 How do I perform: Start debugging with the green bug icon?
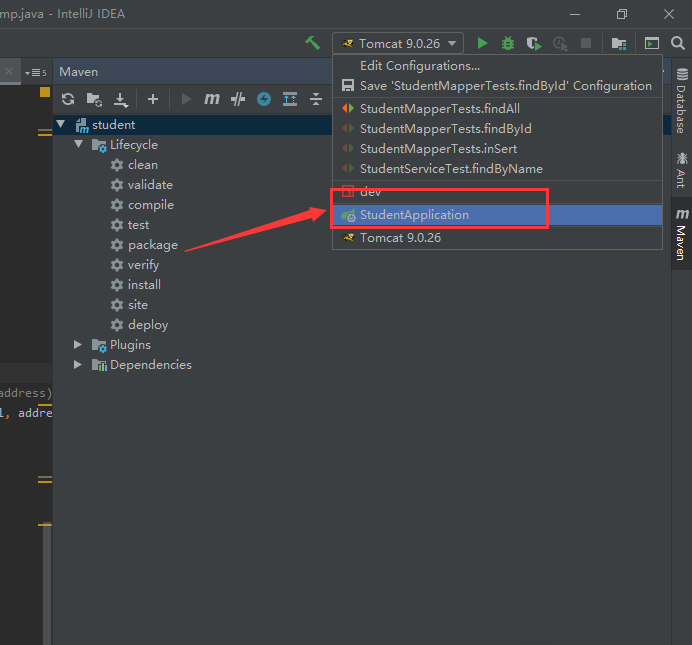coord(508,43)
